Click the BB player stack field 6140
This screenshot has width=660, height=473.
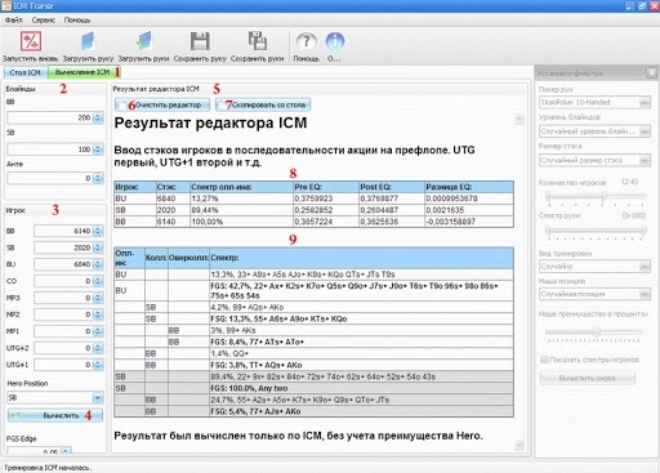64,231
